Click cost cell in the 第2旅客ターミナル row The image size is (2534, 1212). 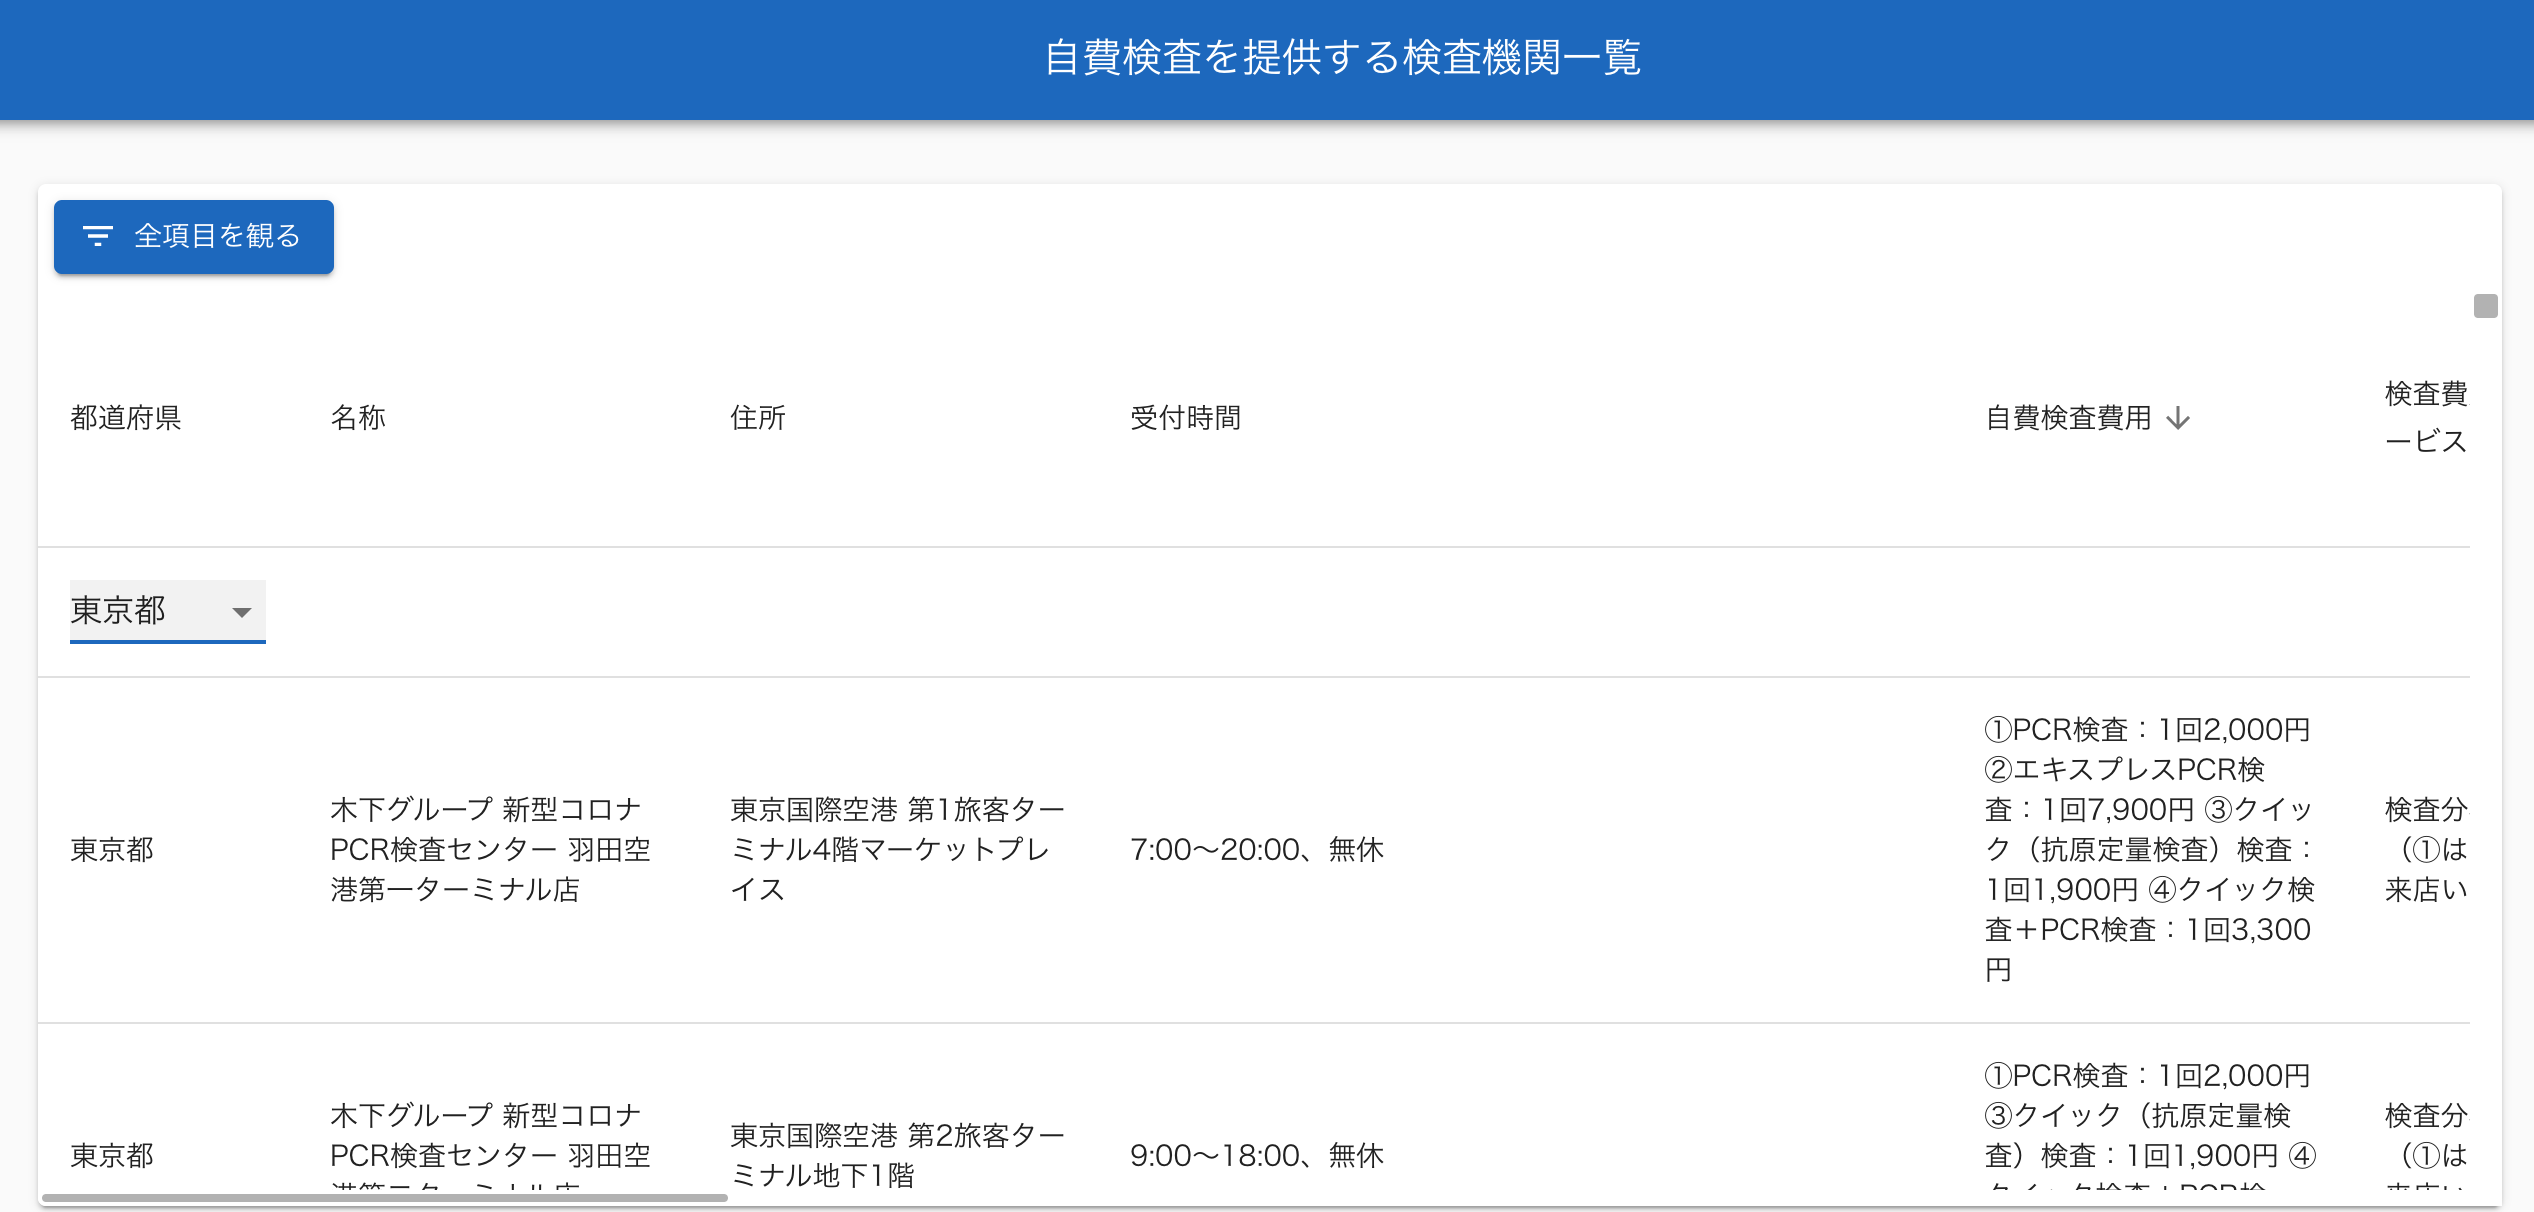coord(2150,1125)
